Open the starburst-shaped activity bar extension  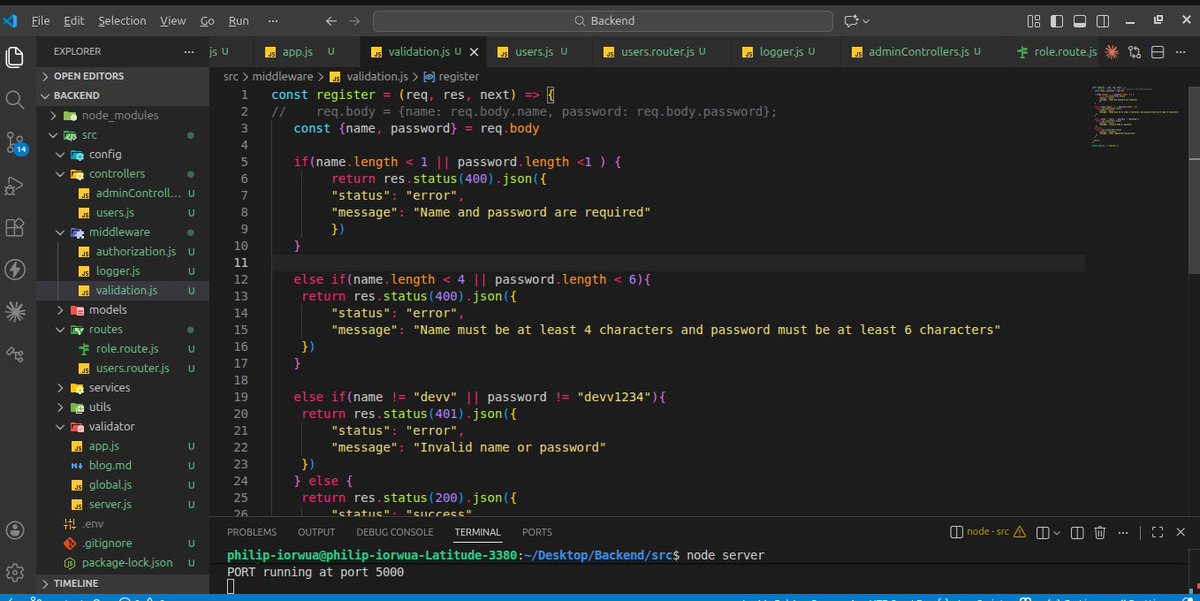tap(15, 312)
